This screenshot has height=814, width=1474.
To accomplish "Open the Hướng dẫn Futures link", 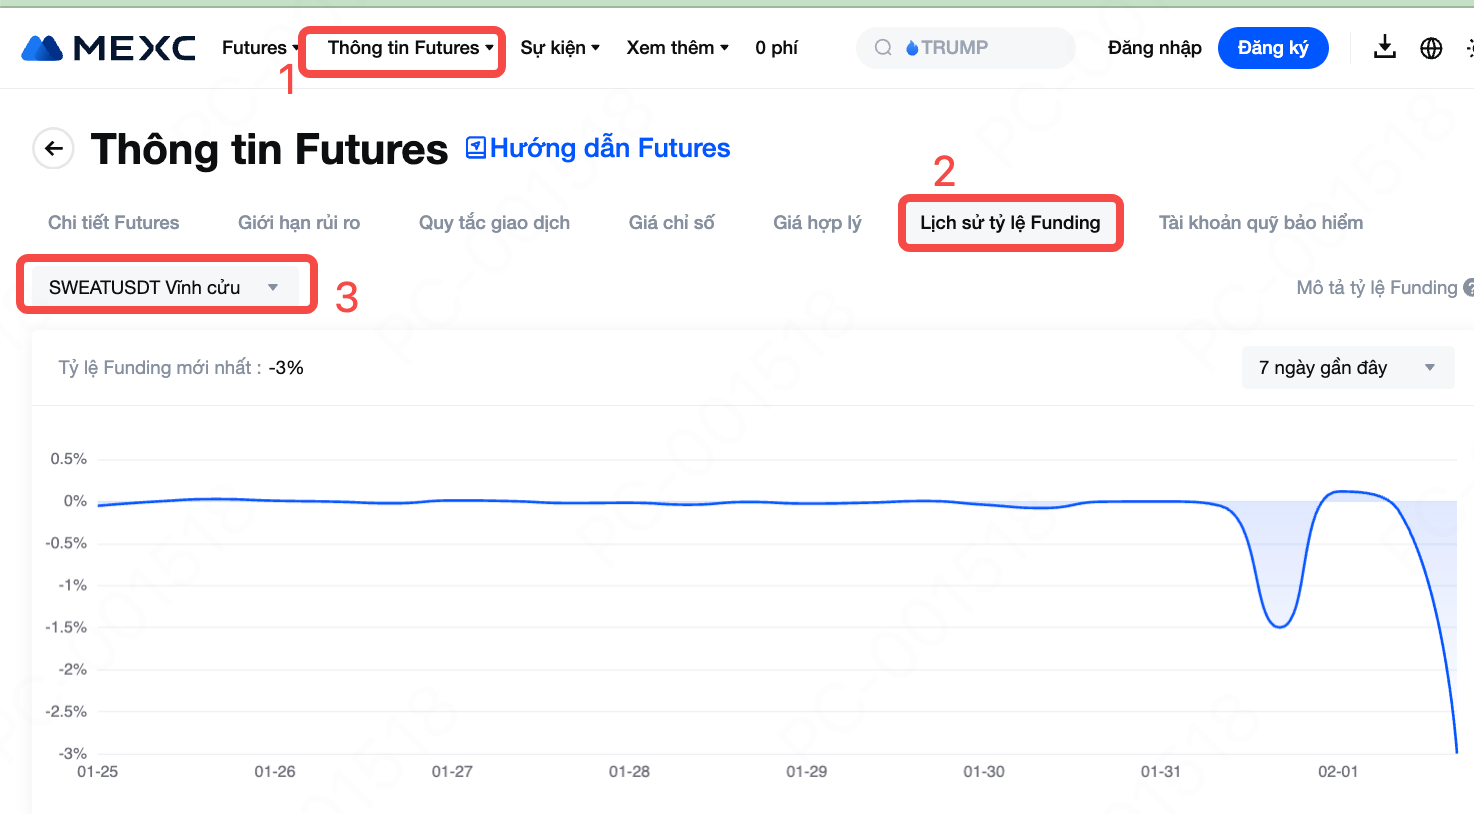I will [610, 148].
